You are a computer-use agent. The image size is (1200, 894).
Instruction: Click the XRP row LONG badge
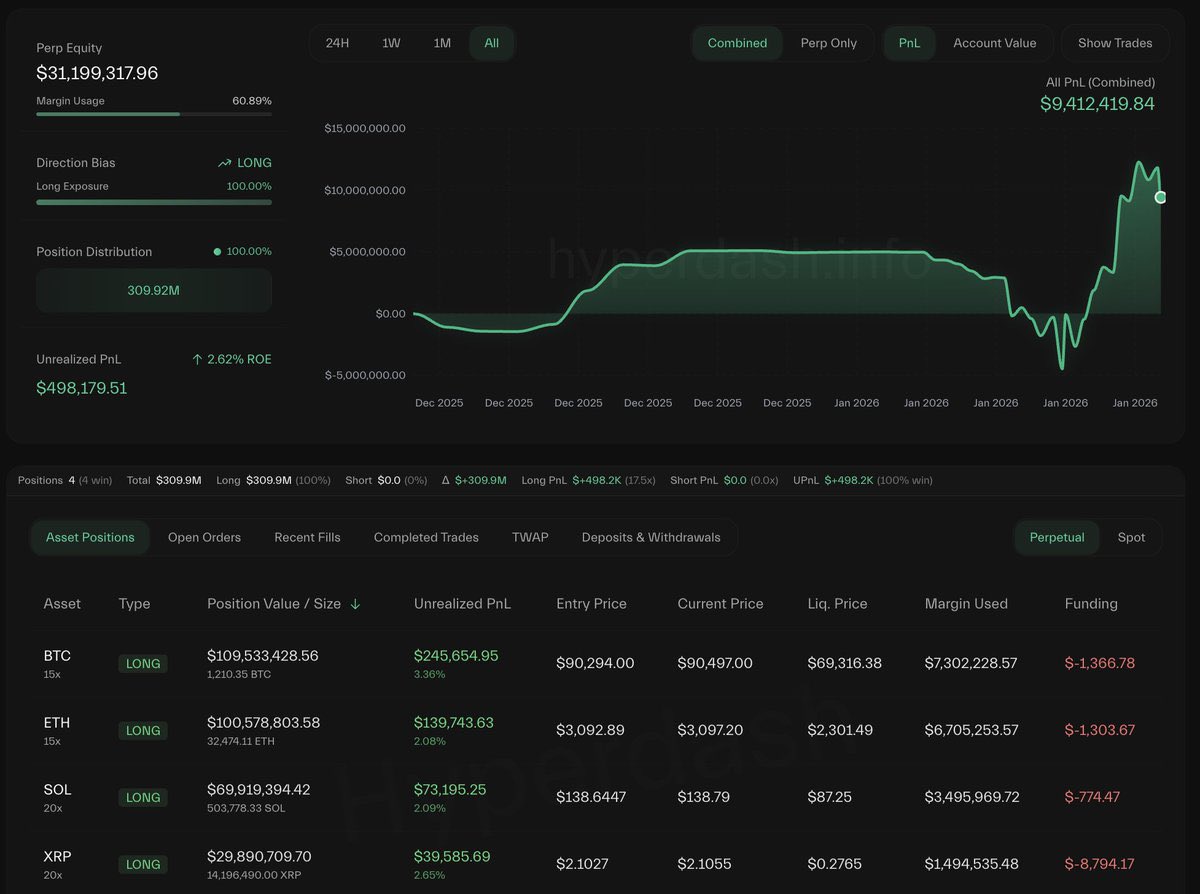(143, 864)
